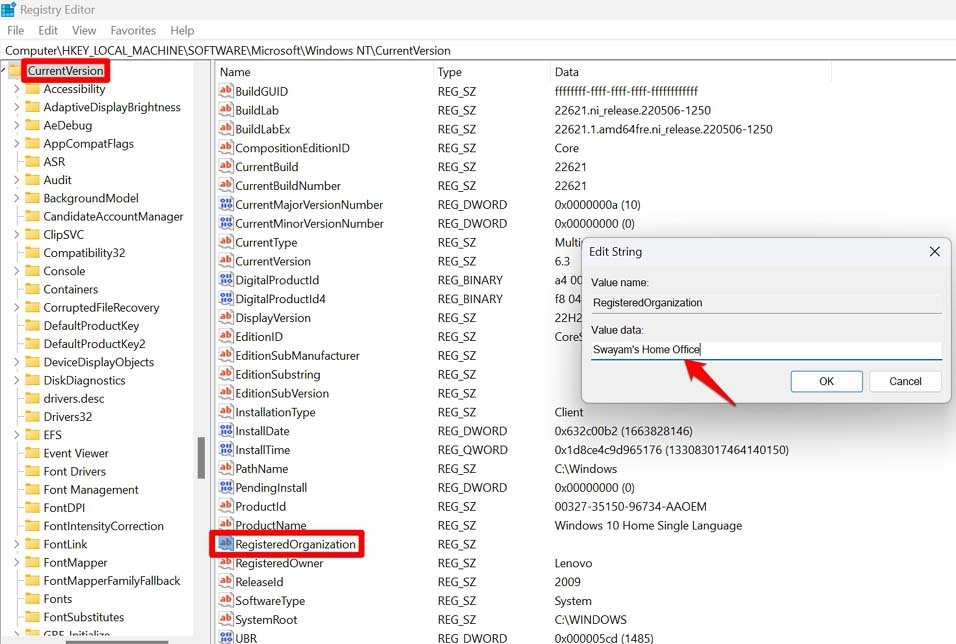Select the ReleaseId value

click(x=259, y=582)
